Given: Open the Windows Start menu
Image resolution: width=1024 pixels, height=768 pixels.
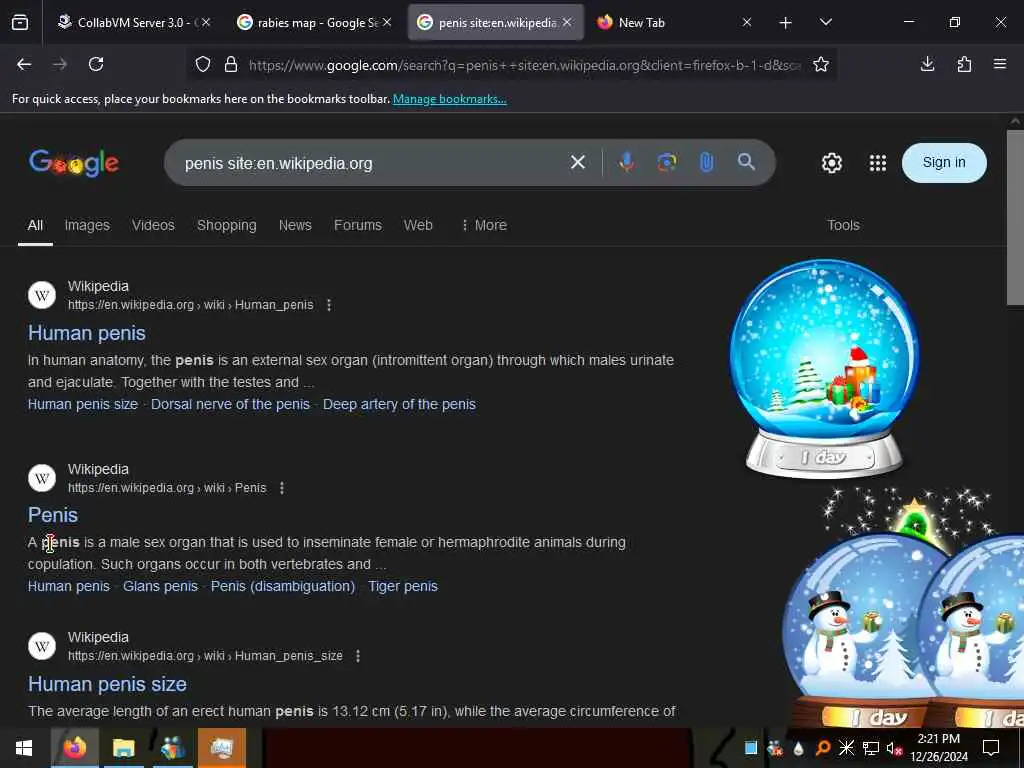Looking at the screenshot, I should coord(24,748).
